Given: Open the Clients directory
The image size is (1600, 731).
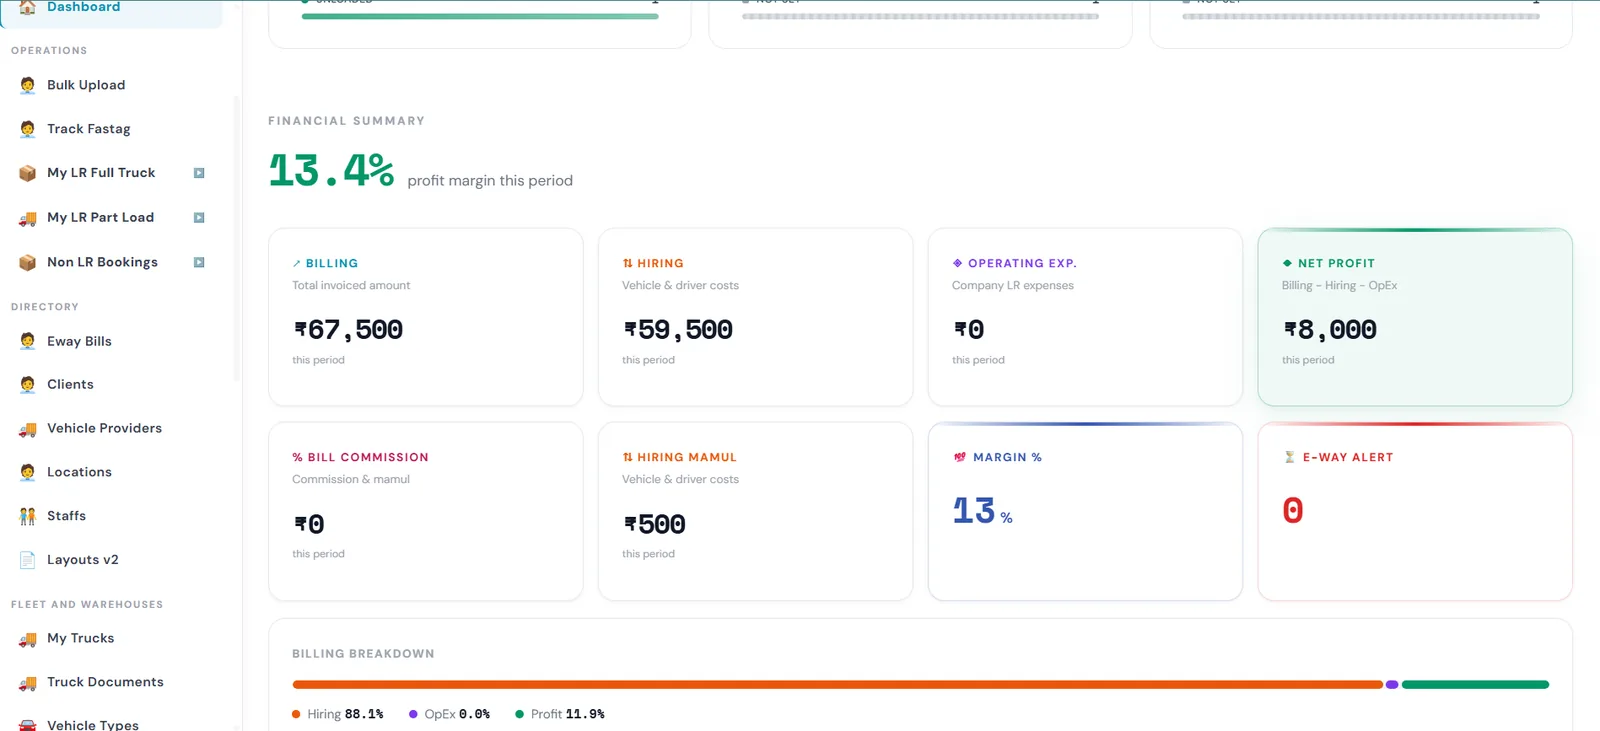Looking at the screenshot, I should click(x=70, y=384).
